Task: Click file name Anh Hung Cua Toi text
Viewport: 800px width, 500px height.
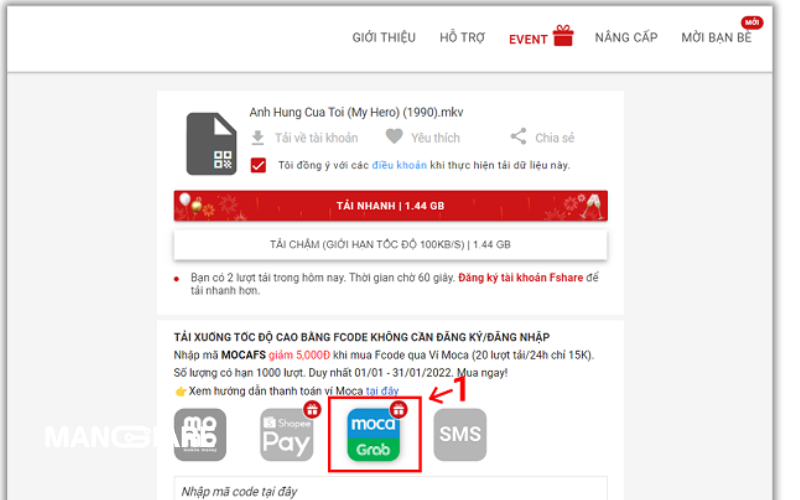Action: [356, 112]
